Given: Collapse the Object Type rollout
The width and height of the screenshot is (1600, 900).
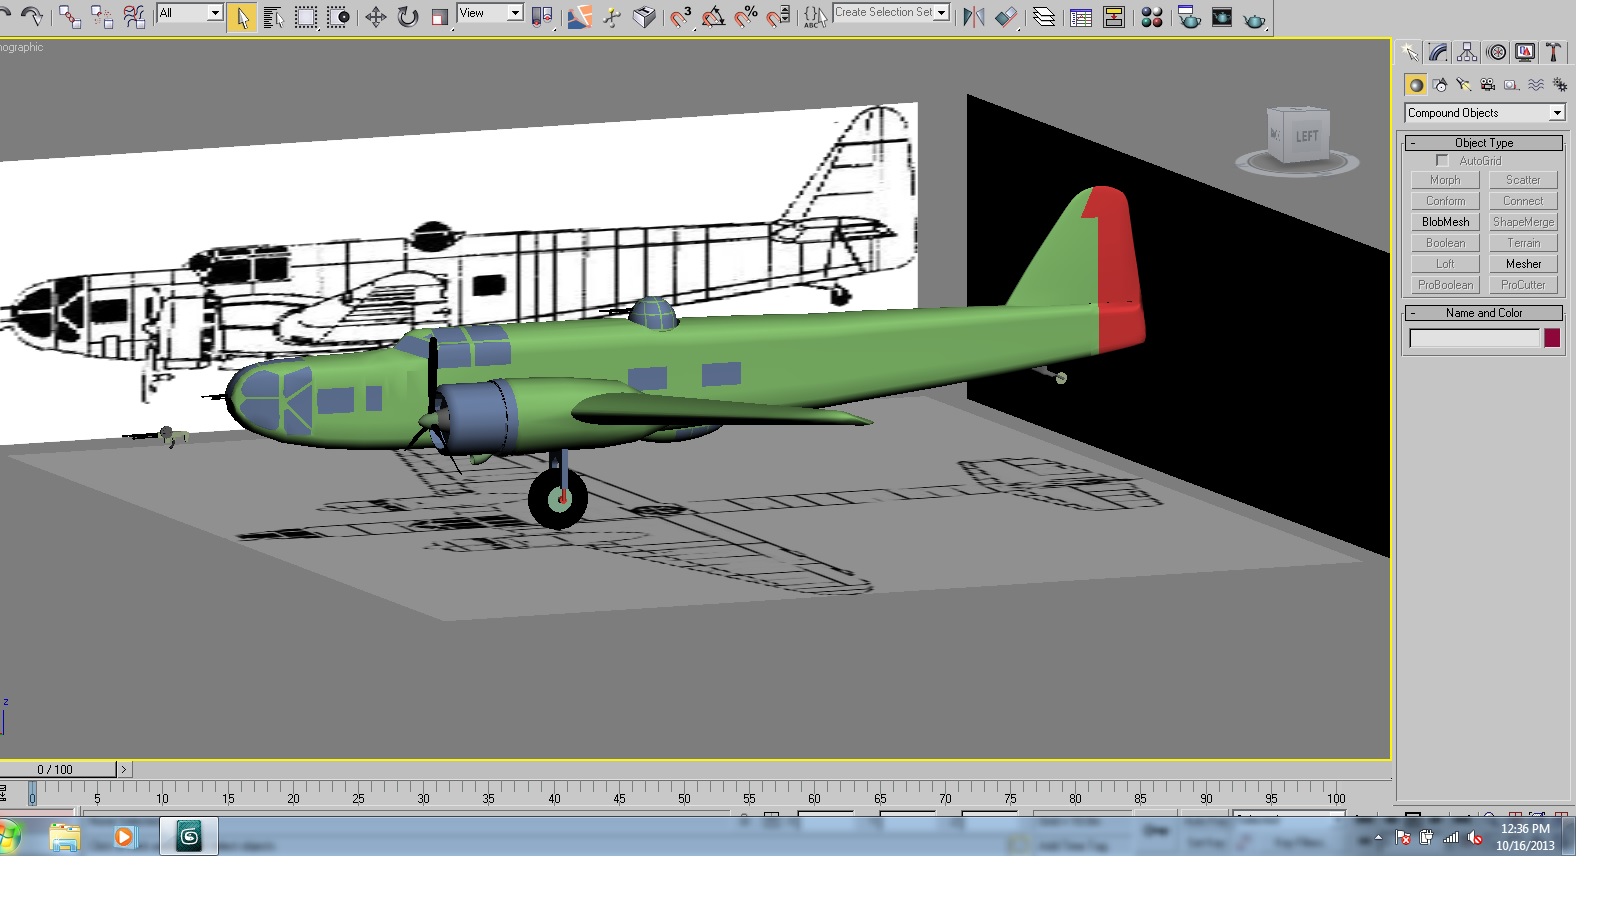Looking at the screenshot, I should (x=1484, y=143).
